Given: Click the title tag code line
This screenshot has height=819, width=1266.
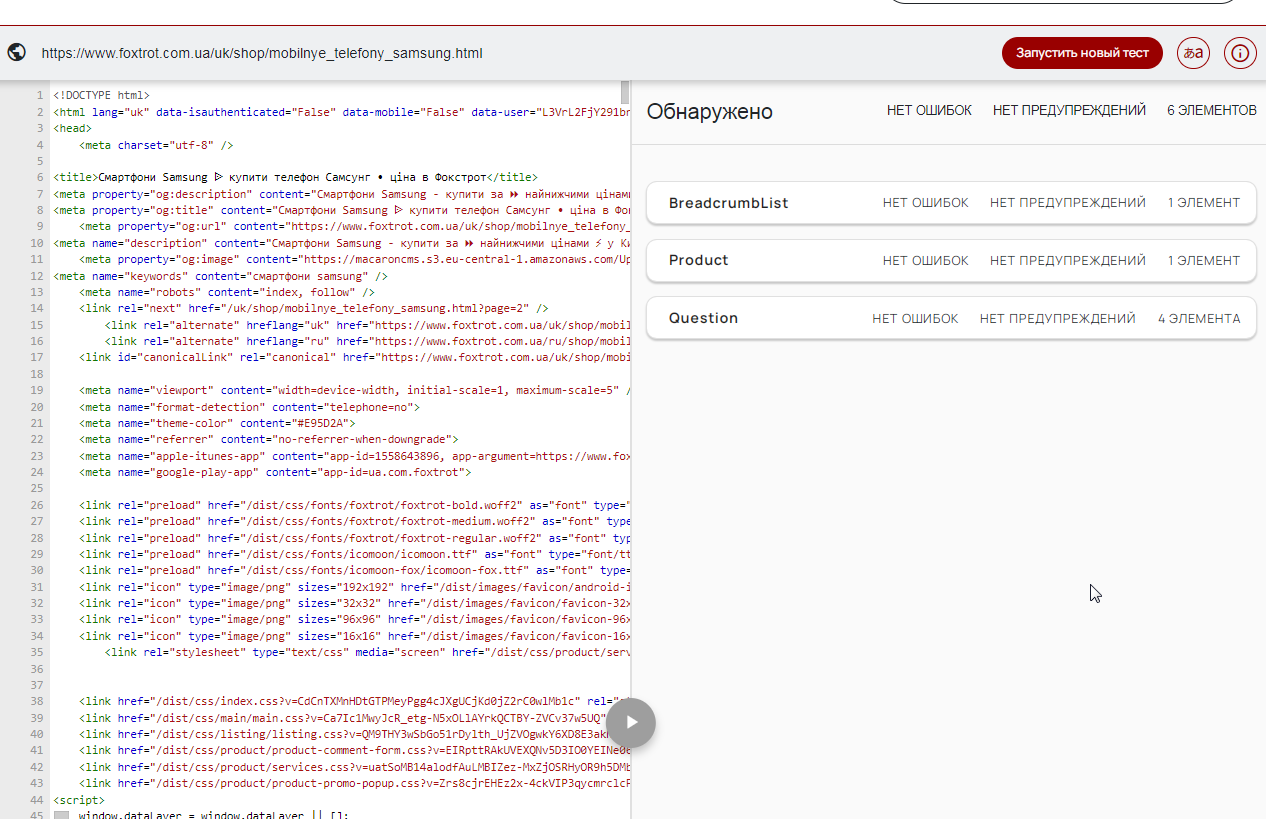Looking at the screenshot, I should tap(295, 177).
